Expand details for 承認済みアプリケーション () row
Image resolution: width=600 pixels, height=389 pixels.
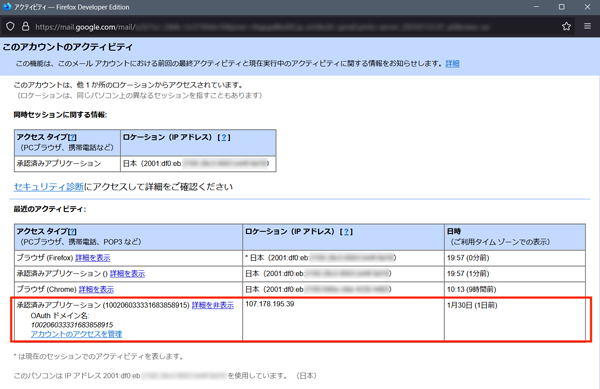point(127,273)
